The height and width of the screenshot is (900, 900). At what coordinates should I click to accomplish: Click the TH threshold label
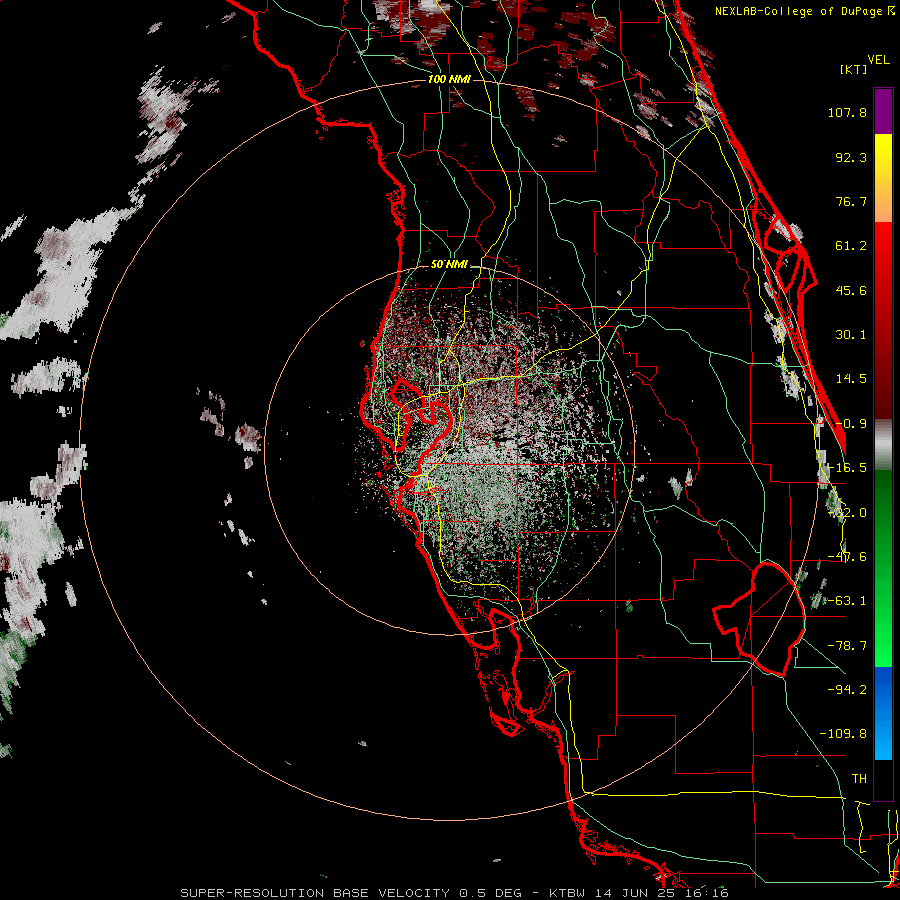[x=859, y=778]
